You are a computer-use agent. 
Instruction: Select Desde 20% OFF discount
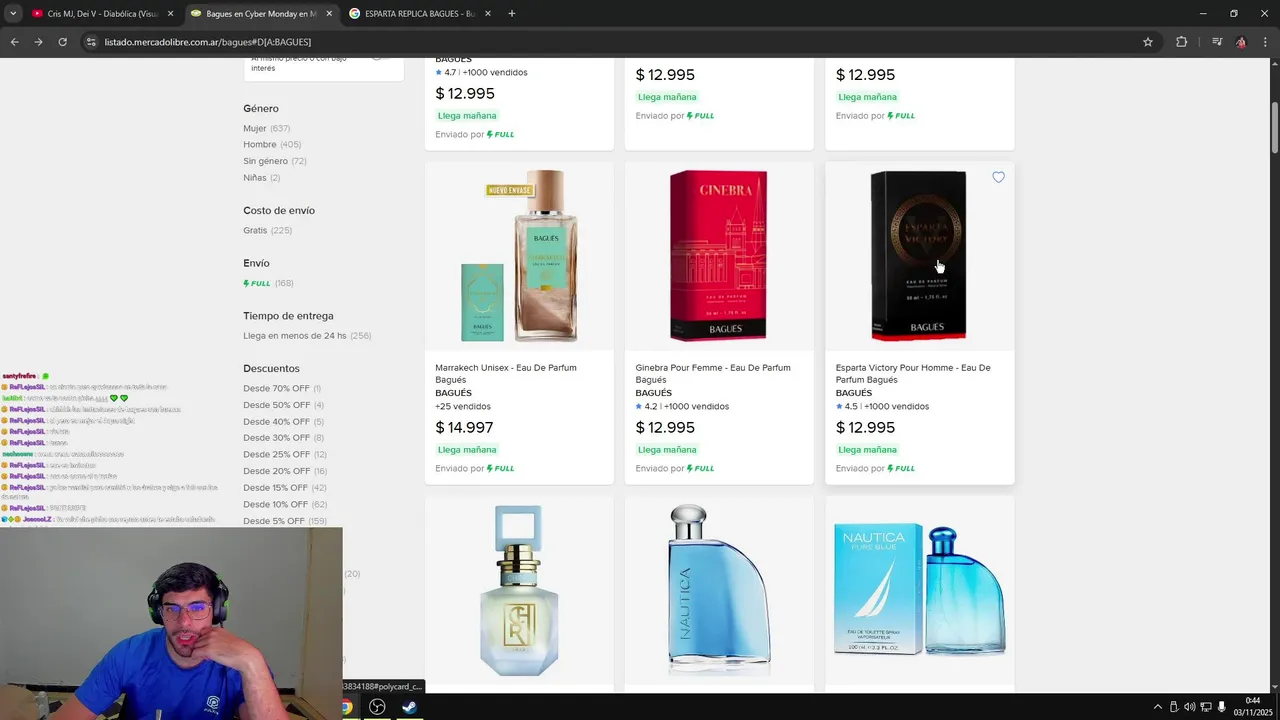(285, 471)
